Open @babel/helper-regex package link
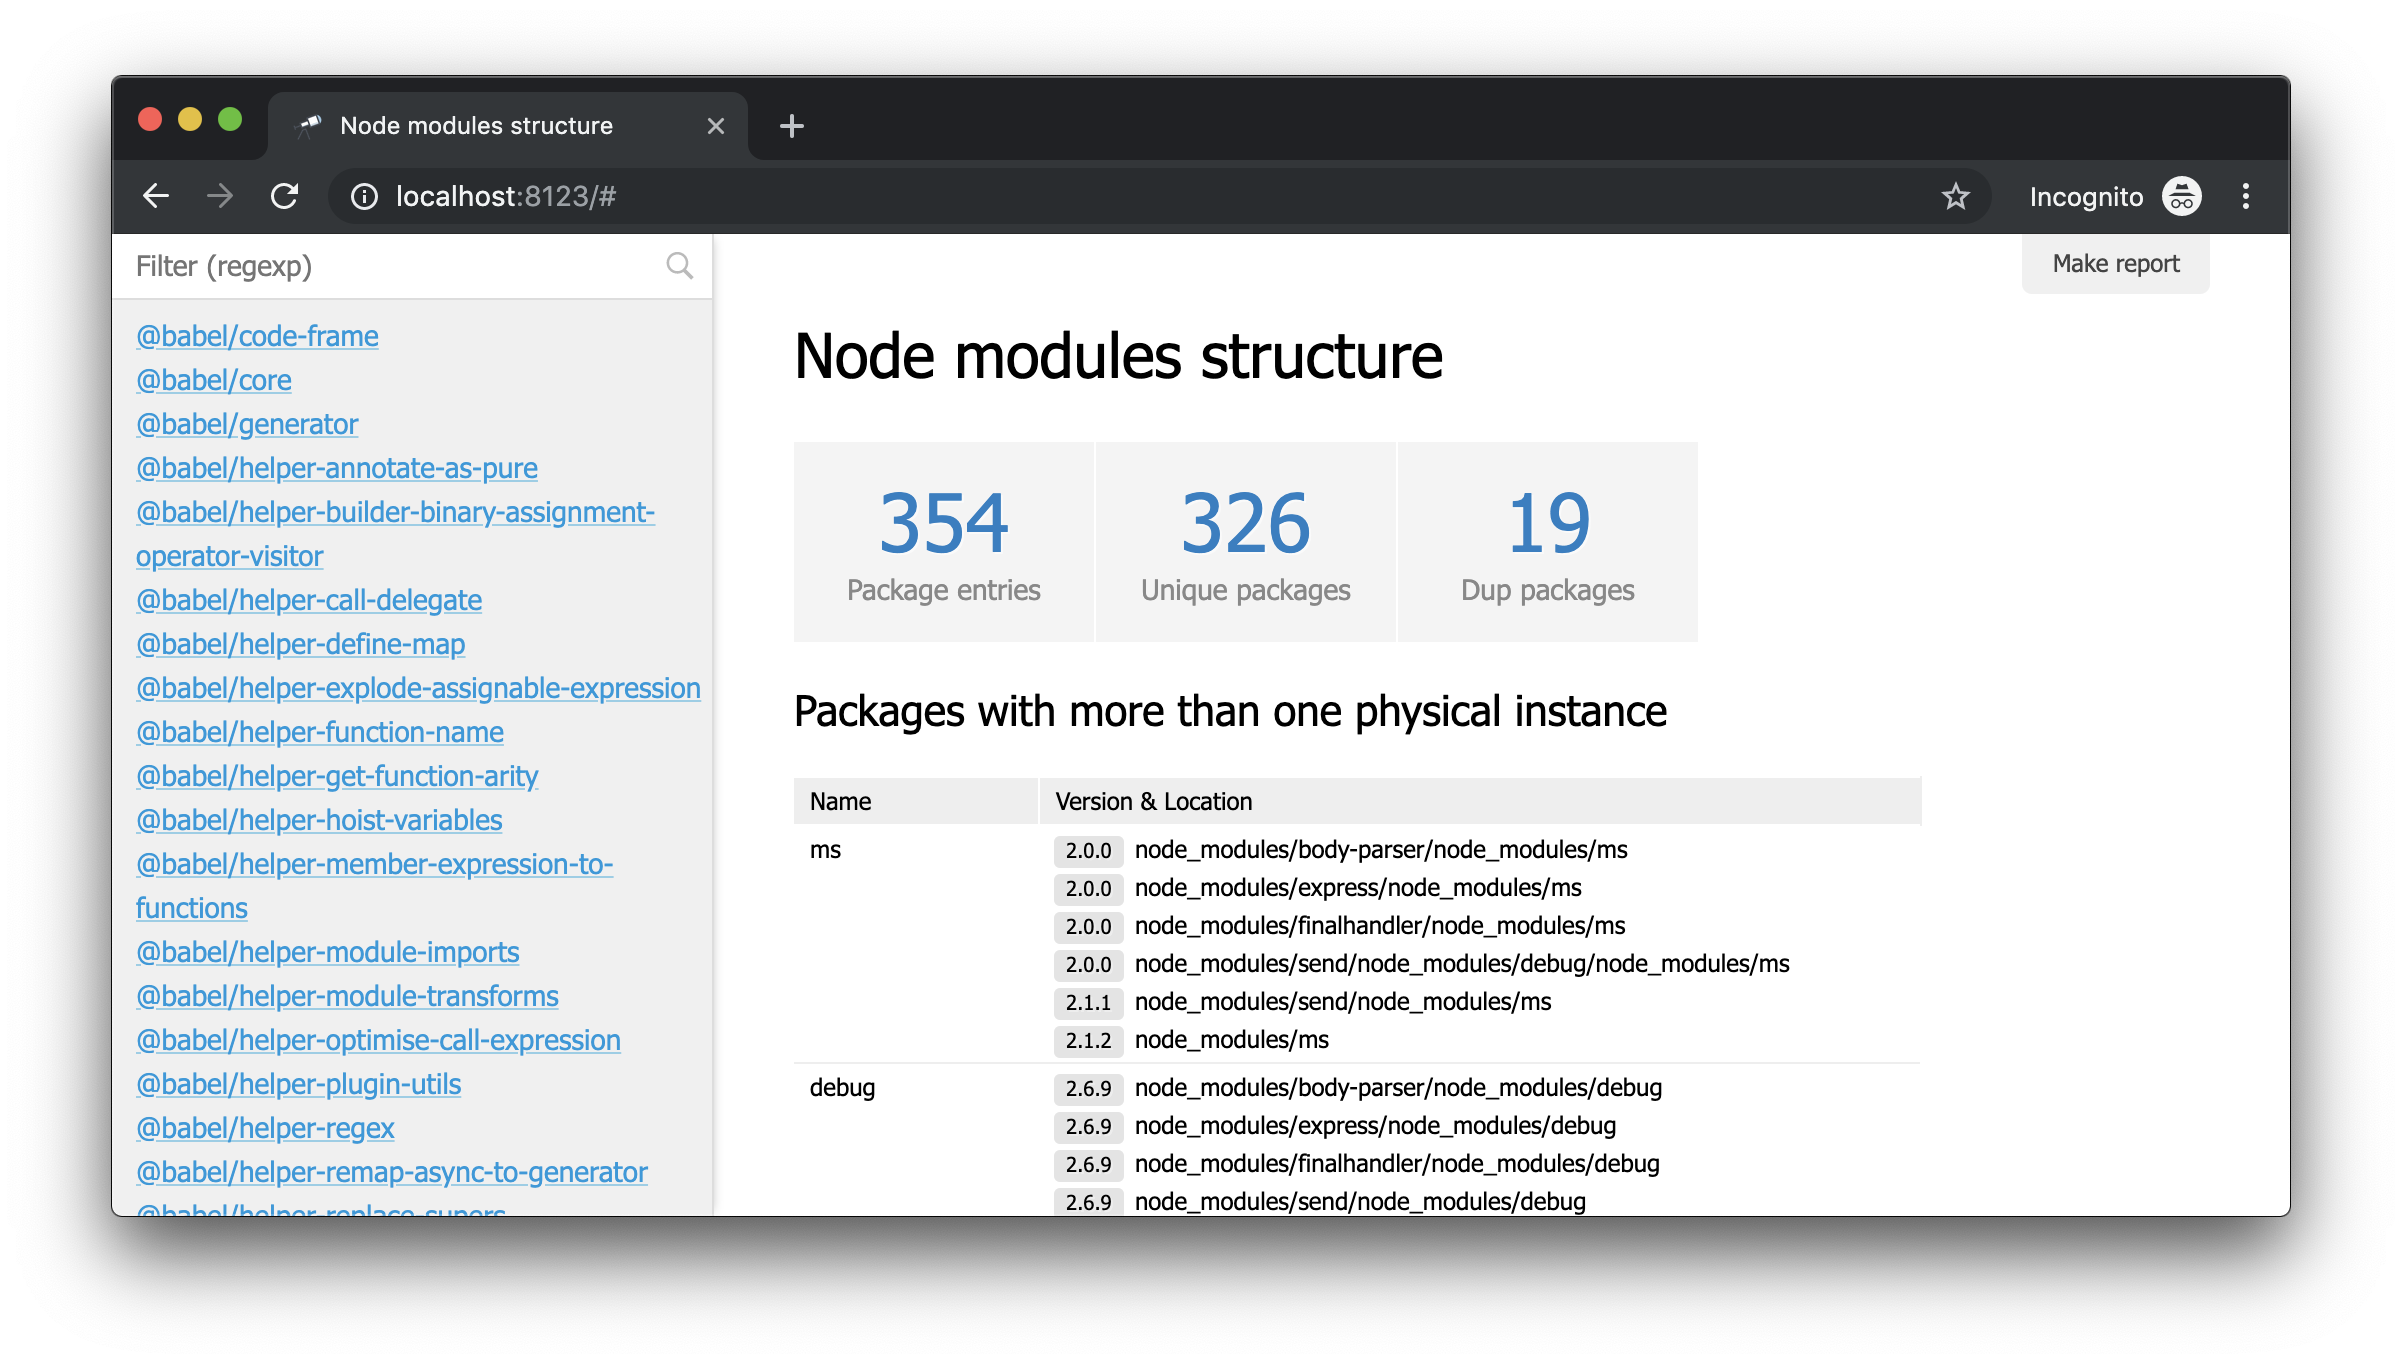 [x=265, y=1128]
